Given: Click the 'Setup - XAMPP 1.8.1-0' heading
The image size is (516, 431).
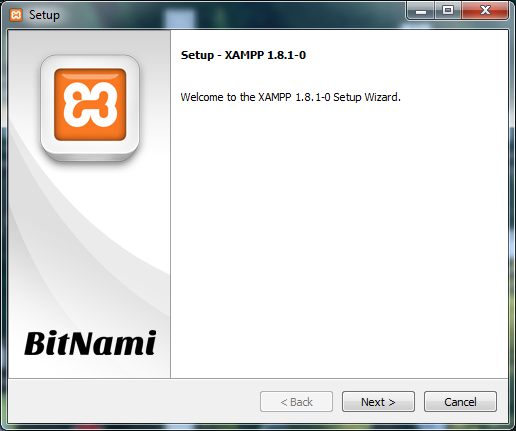Looking at the screenshot, I should coord(243,55).
